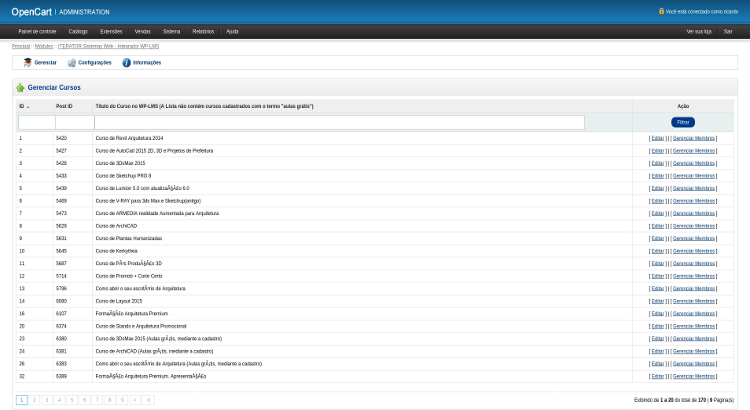Click the Post ID cell 5439
Screen dimensions: 750x410
point(61,188)
